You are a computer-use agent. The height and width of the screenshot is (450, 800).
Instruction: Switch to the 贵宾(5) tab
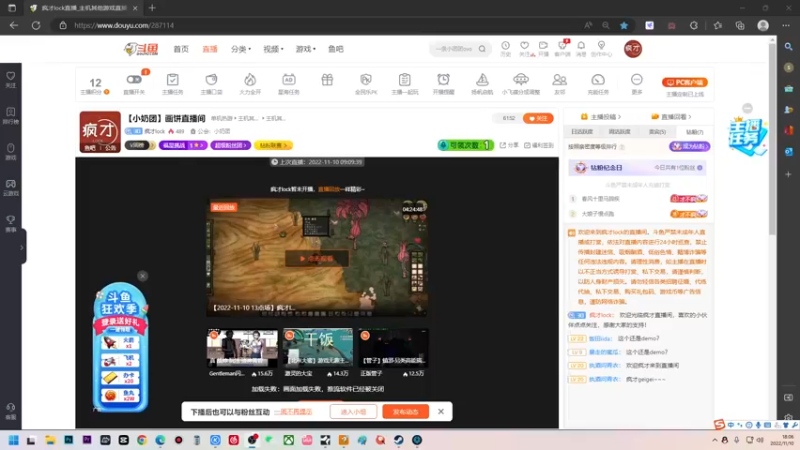tap(657, 132)
